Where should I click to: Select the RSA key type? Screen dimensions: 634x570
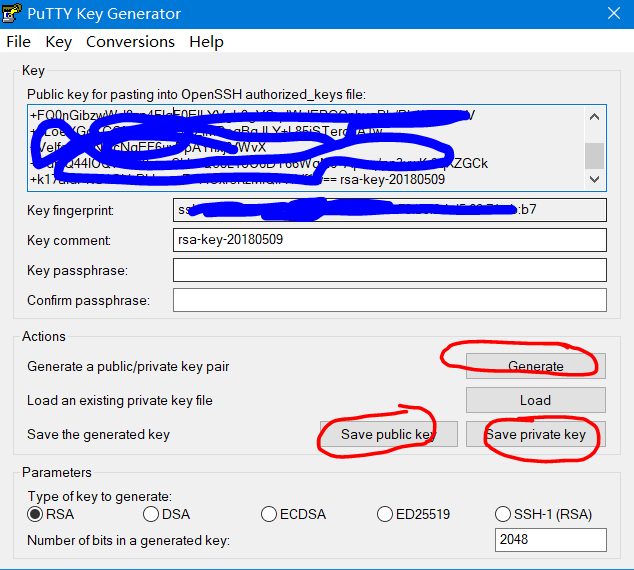(36, 515)
